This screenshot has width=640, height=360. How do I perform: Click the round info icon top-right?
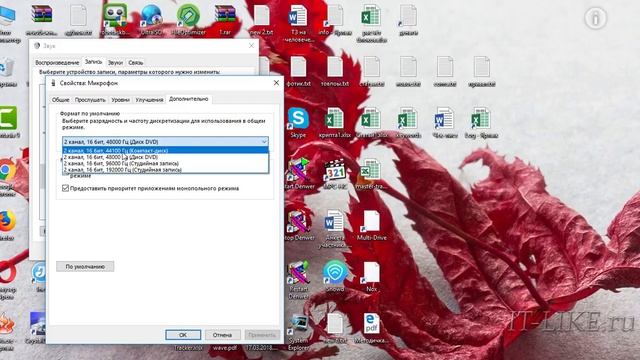(x=596, y=18)
